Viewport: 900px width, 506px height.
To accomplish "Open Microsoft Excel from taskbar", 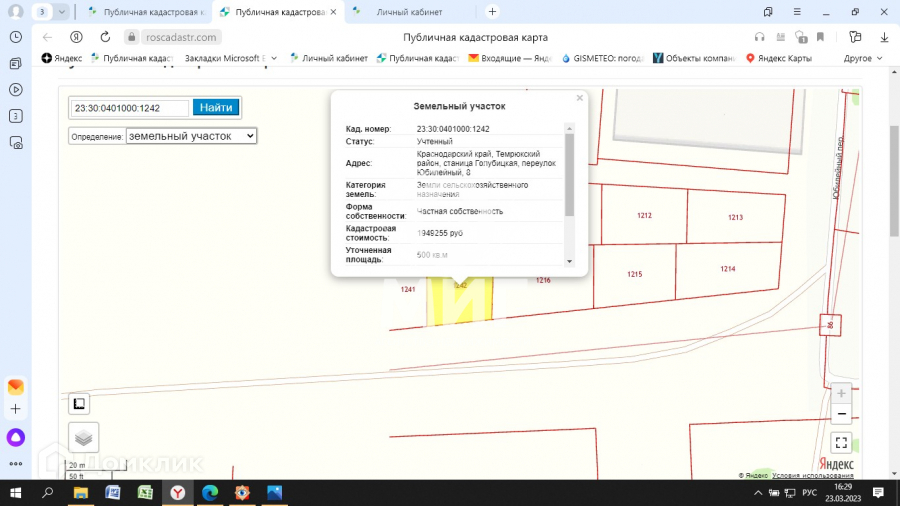I will tap(145, 493).
